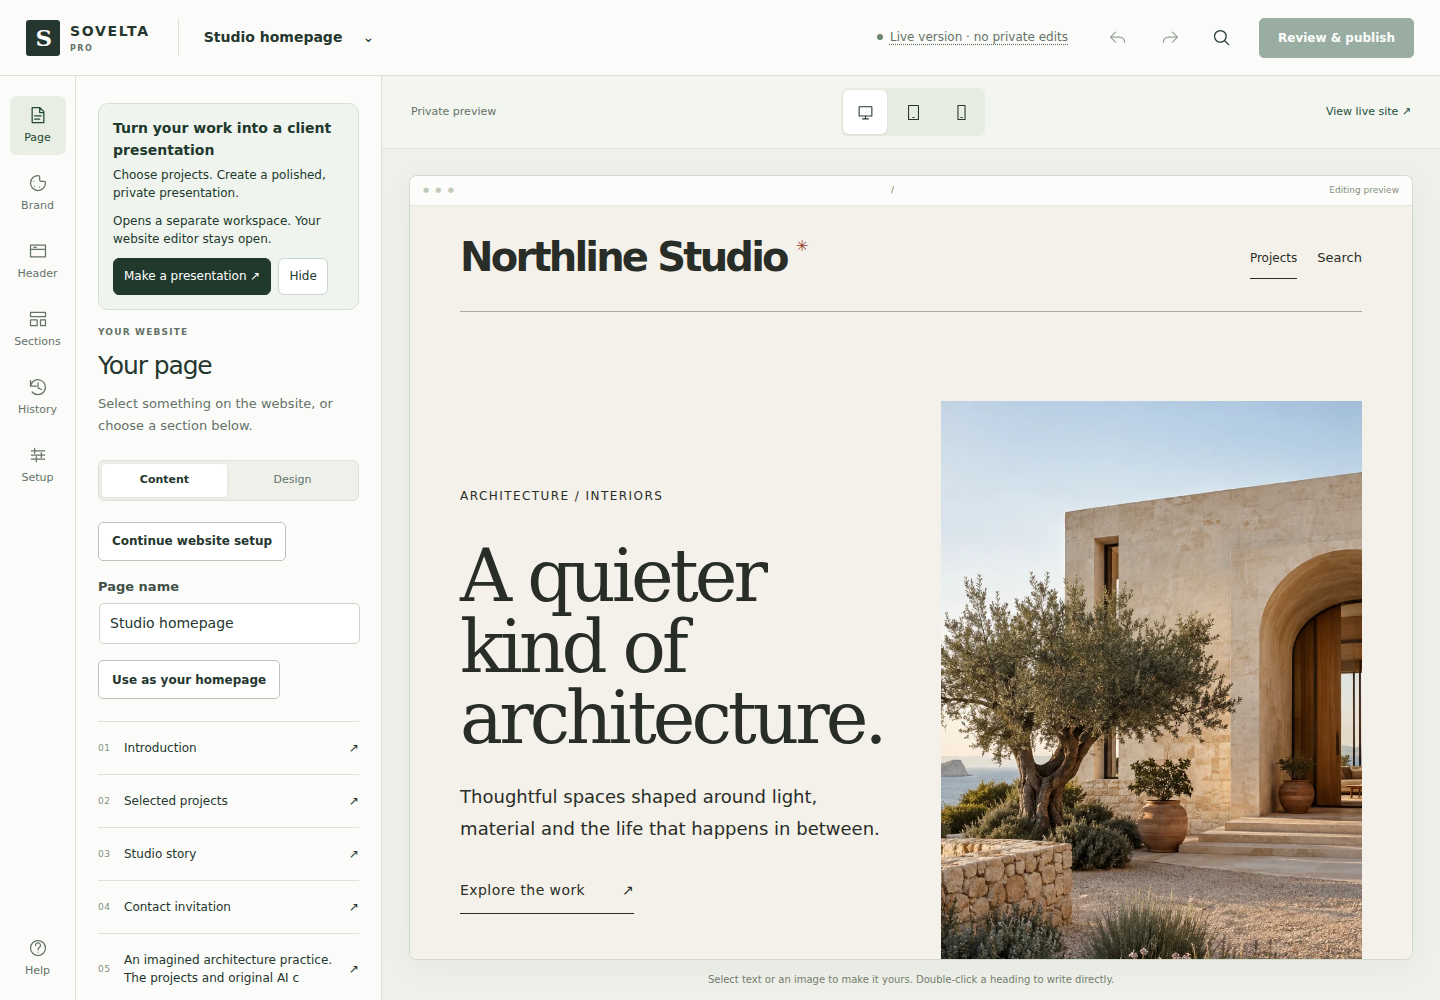This screenshot has width=1440, height=1000.
Task: Click Continue website setup
Action: point(192,541)
